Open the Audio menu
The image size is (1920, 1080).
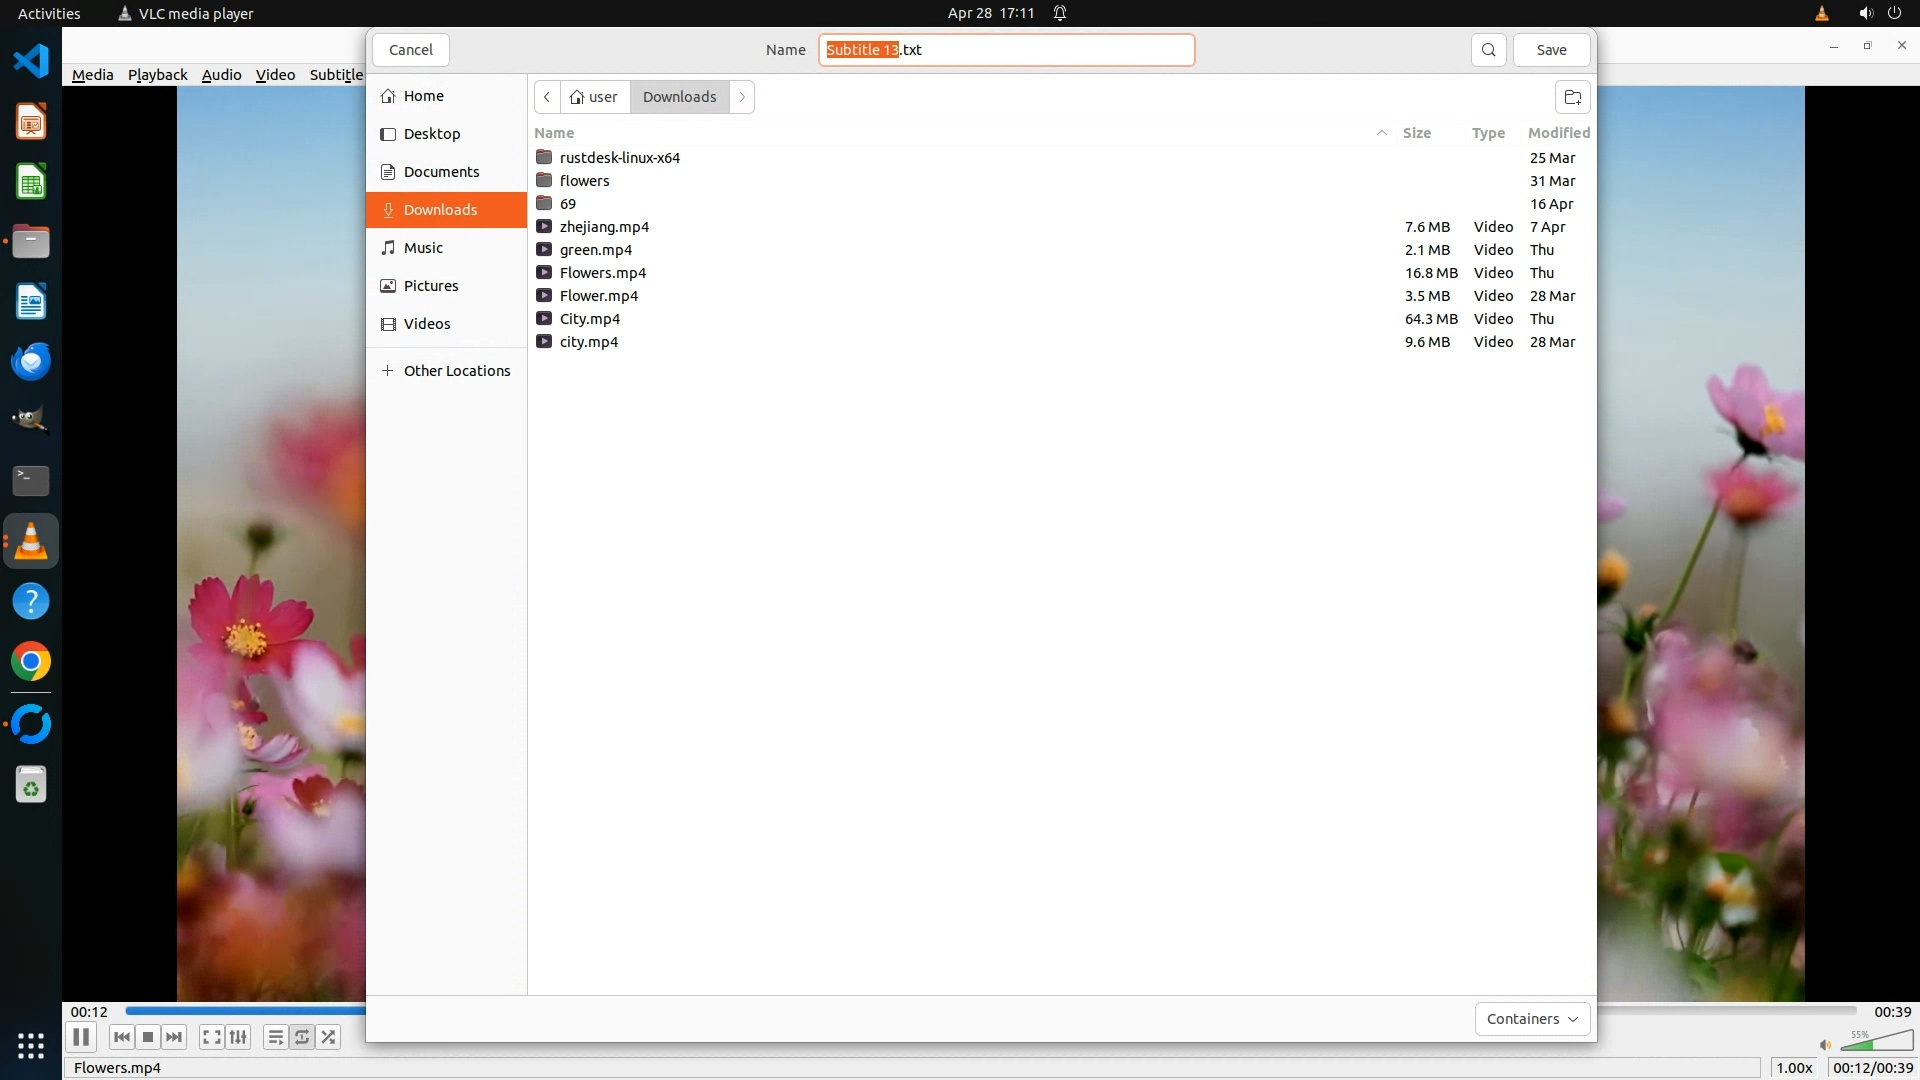tap(221, 75)
